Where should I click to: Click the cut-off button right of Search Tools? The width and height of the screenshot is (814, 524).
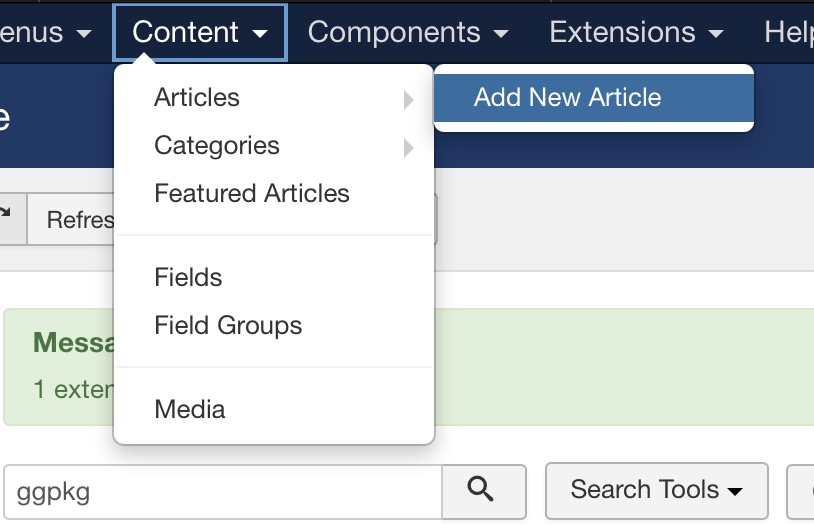[x=802, y=490]
